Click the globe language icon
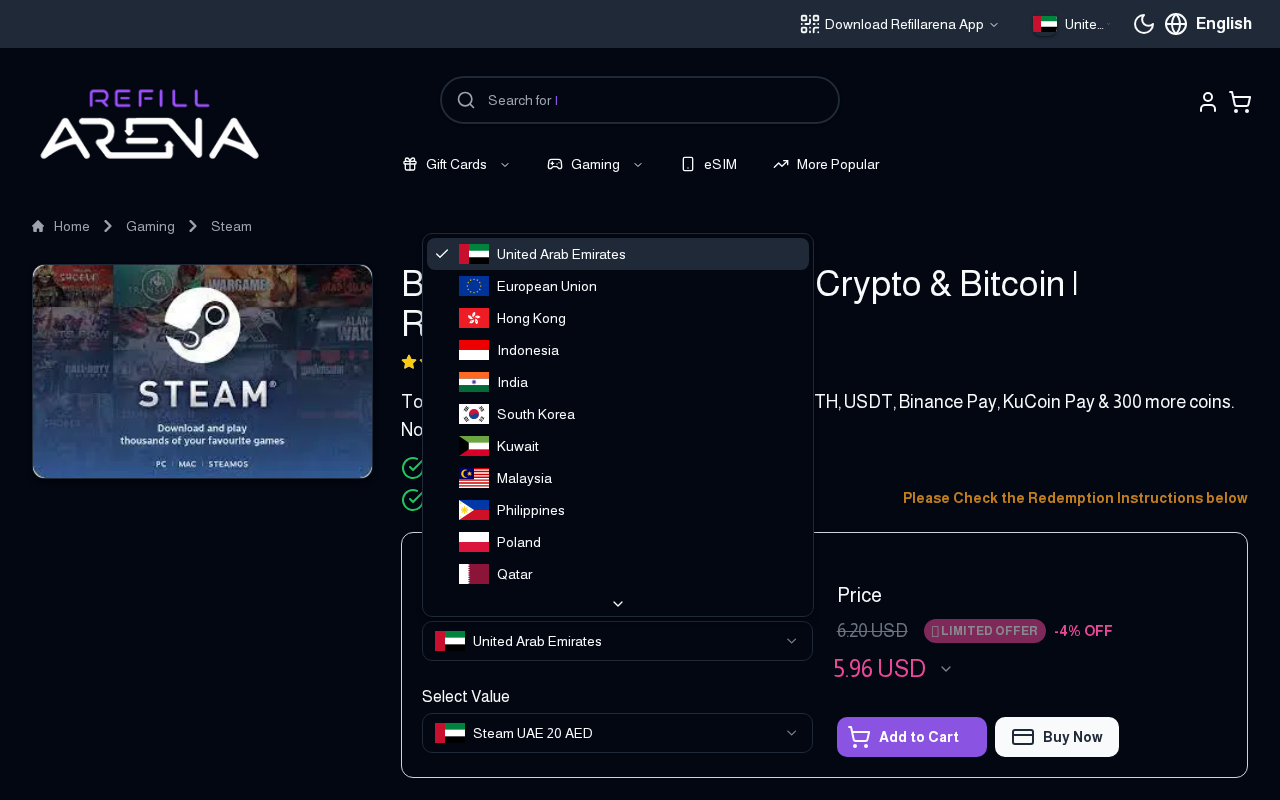Image resolution: width=1280 pixels, height=800 pixels. 1176,24
